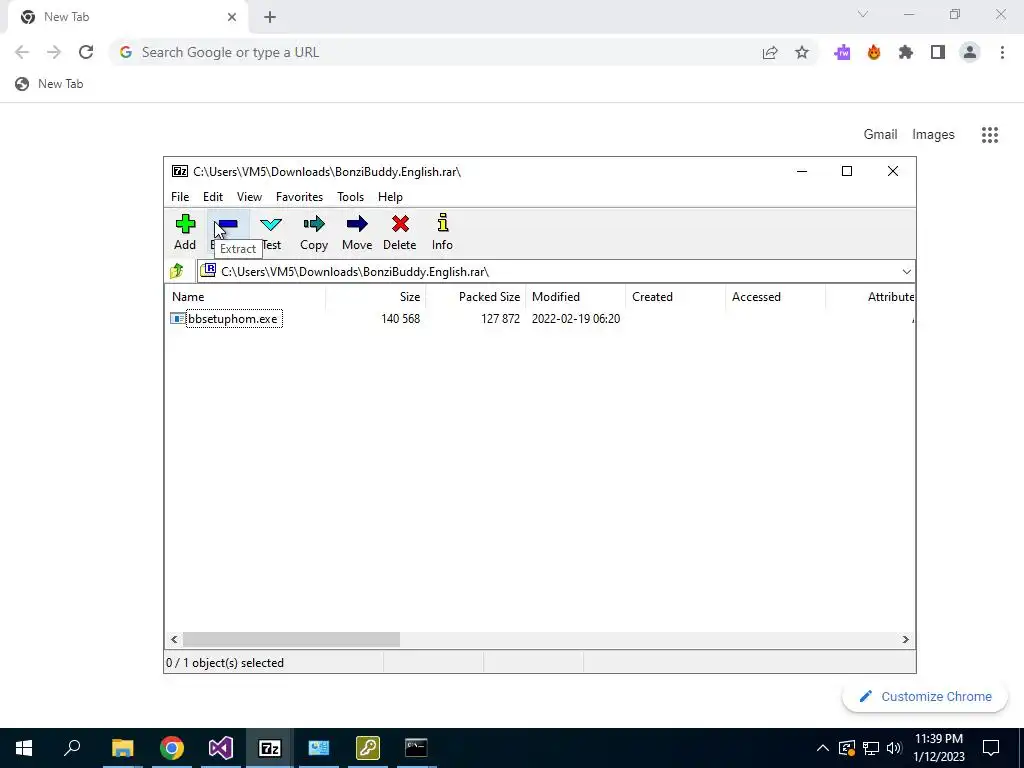Viewport: 1024px width, 768px height.
Task: Sort by the Name column header
Action: (245, 296)
